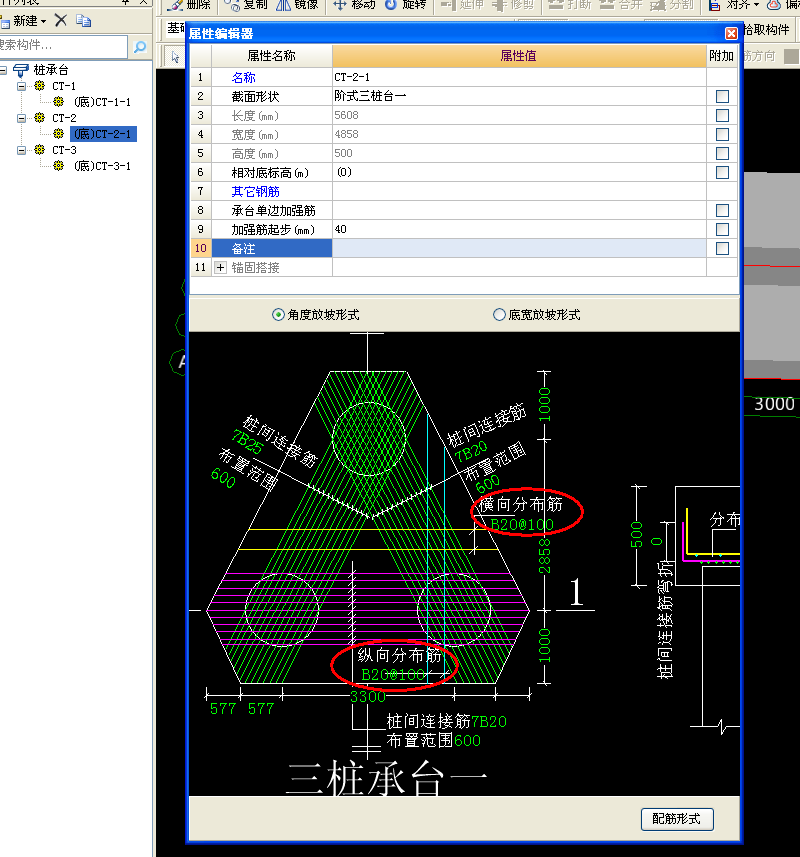Toggle 附加 checkbox for 加强筋起步 row
The image size is (800, 857).
click(x=722, y=230)
